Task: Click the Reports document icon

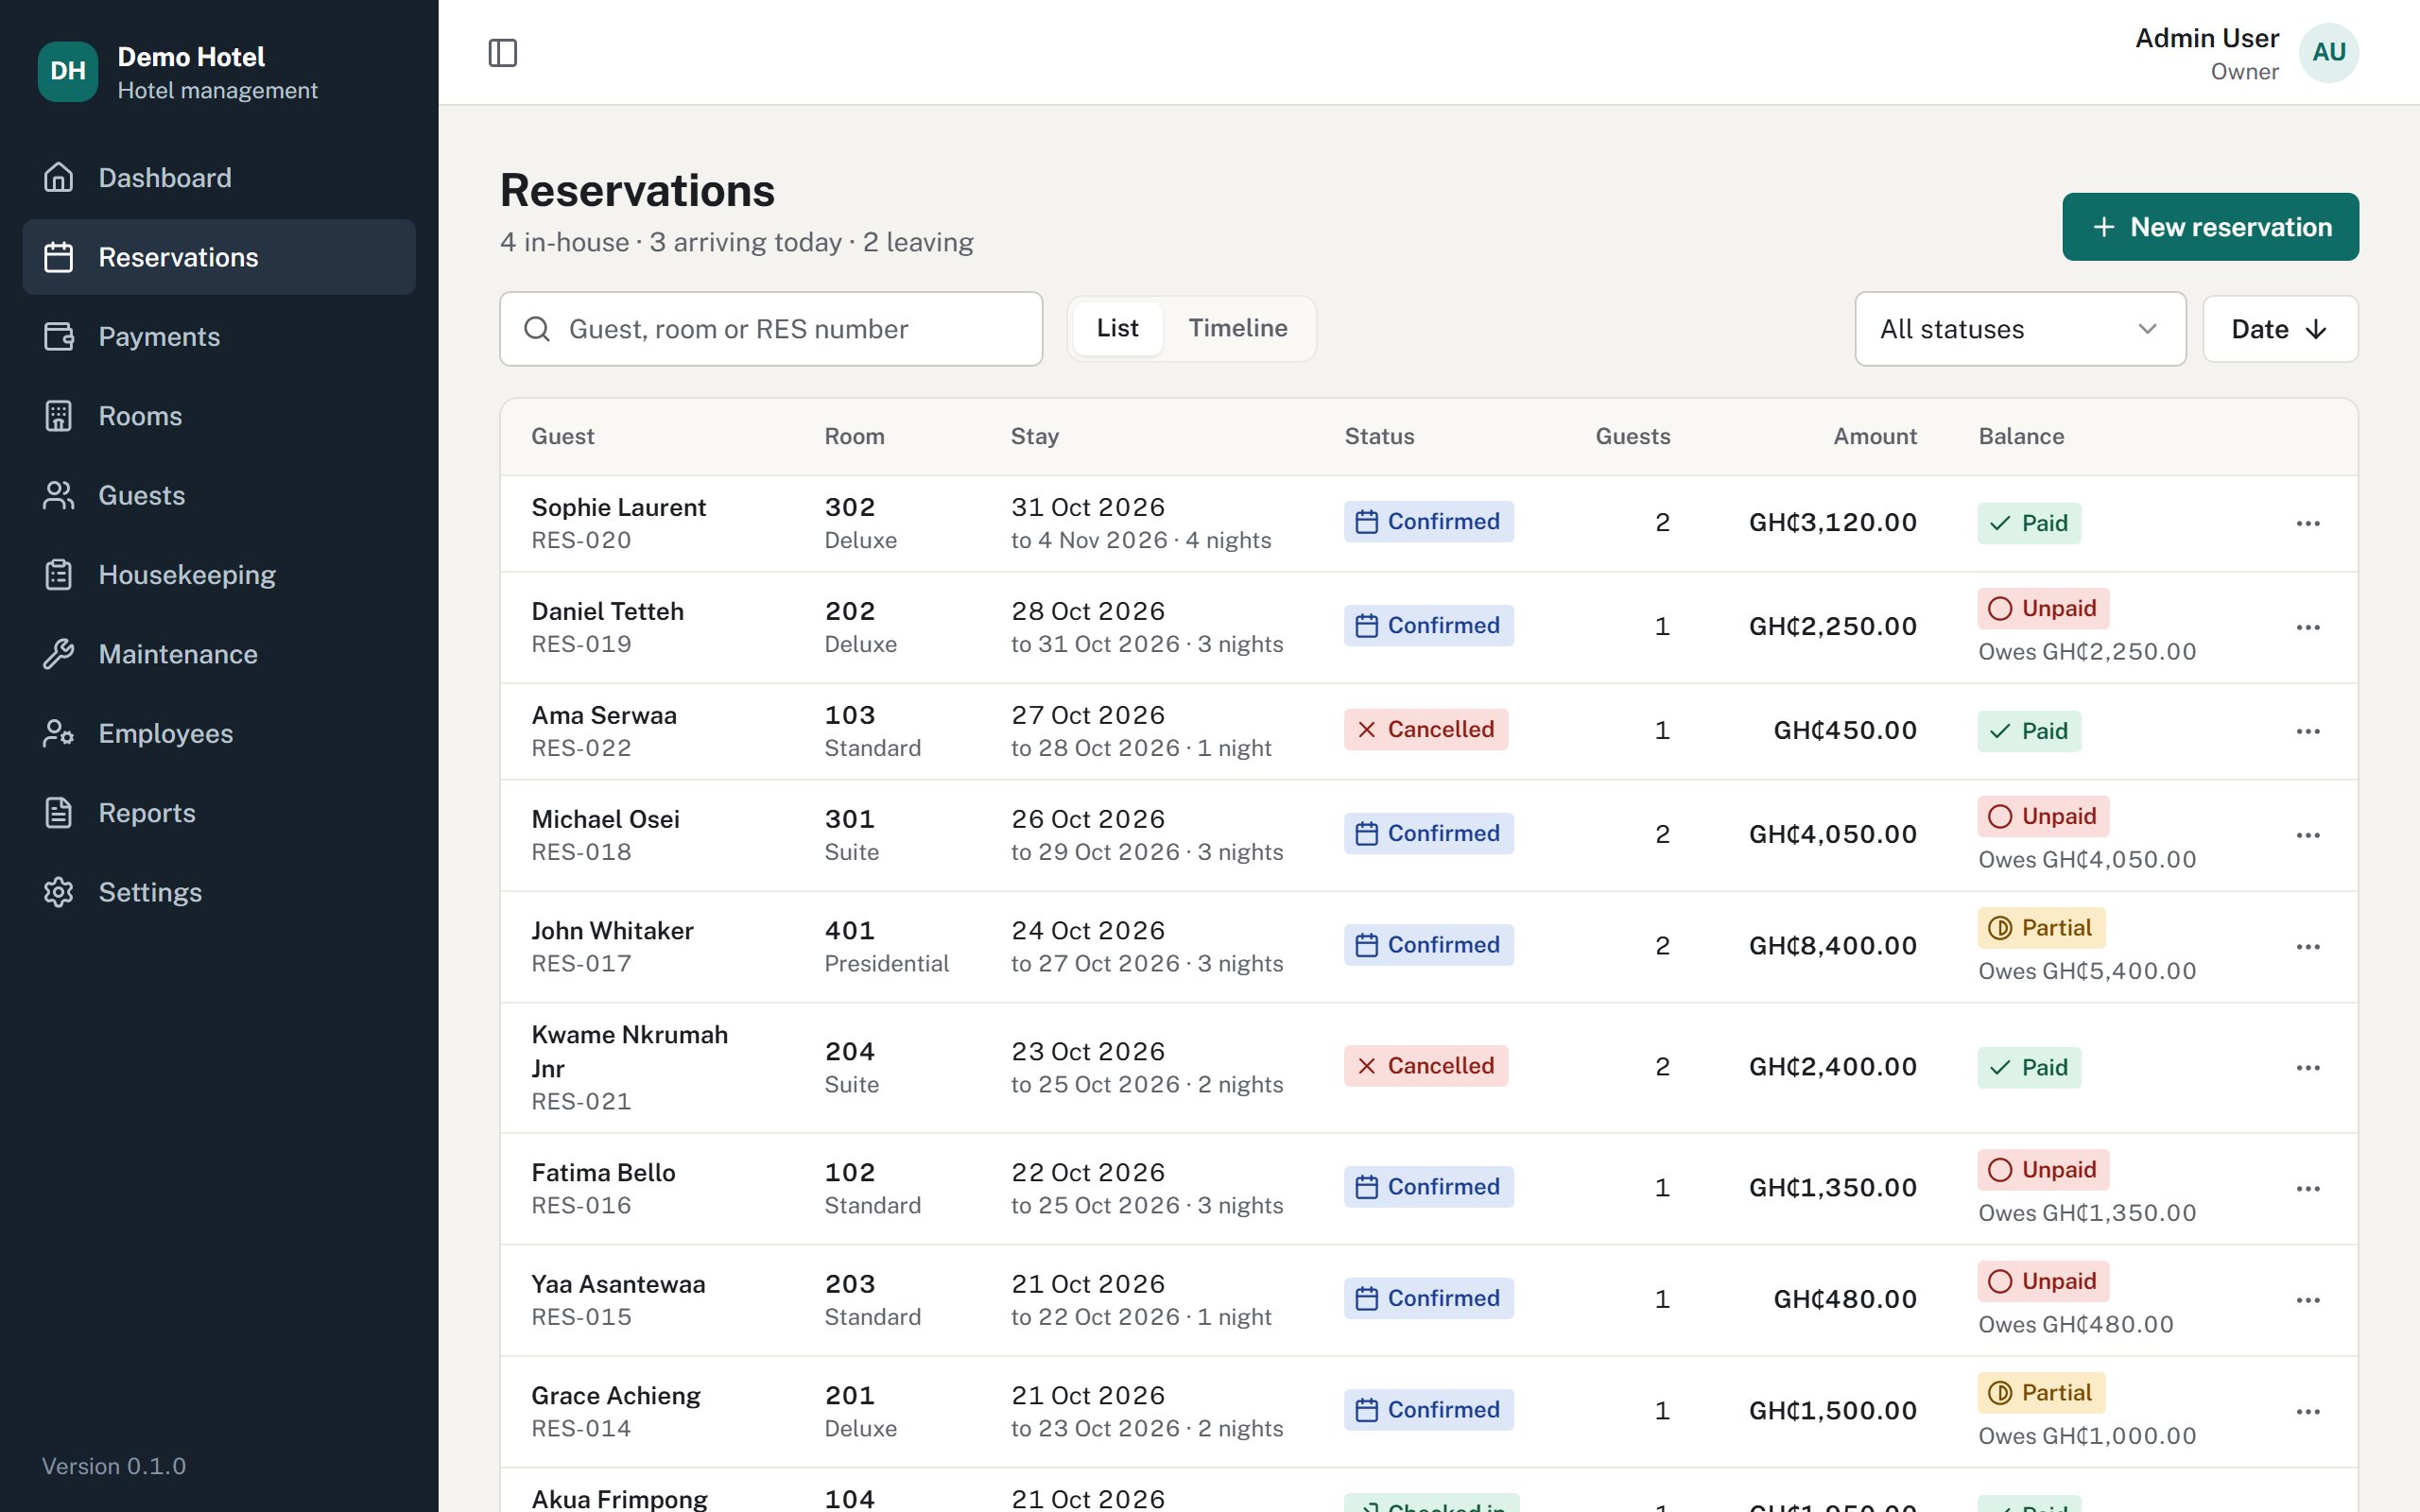Action: (x=59, y=812)
